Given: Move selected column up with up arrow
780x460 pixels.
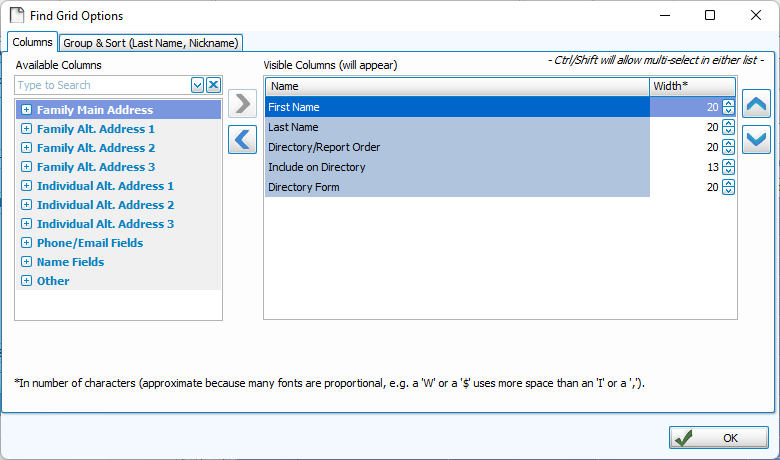Looking at the screenshot, I should pyautogui.click(x=756, y=104).
